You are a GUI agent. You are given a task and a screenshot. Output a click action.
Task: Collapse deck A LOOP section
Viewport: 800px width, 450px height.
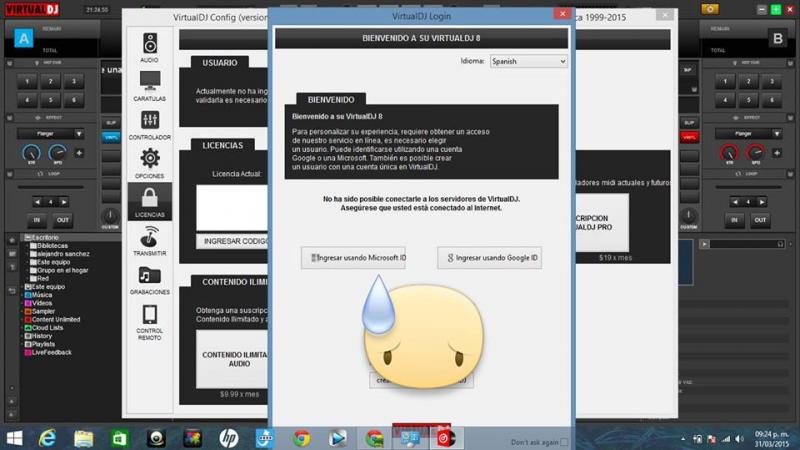[9, 174]
